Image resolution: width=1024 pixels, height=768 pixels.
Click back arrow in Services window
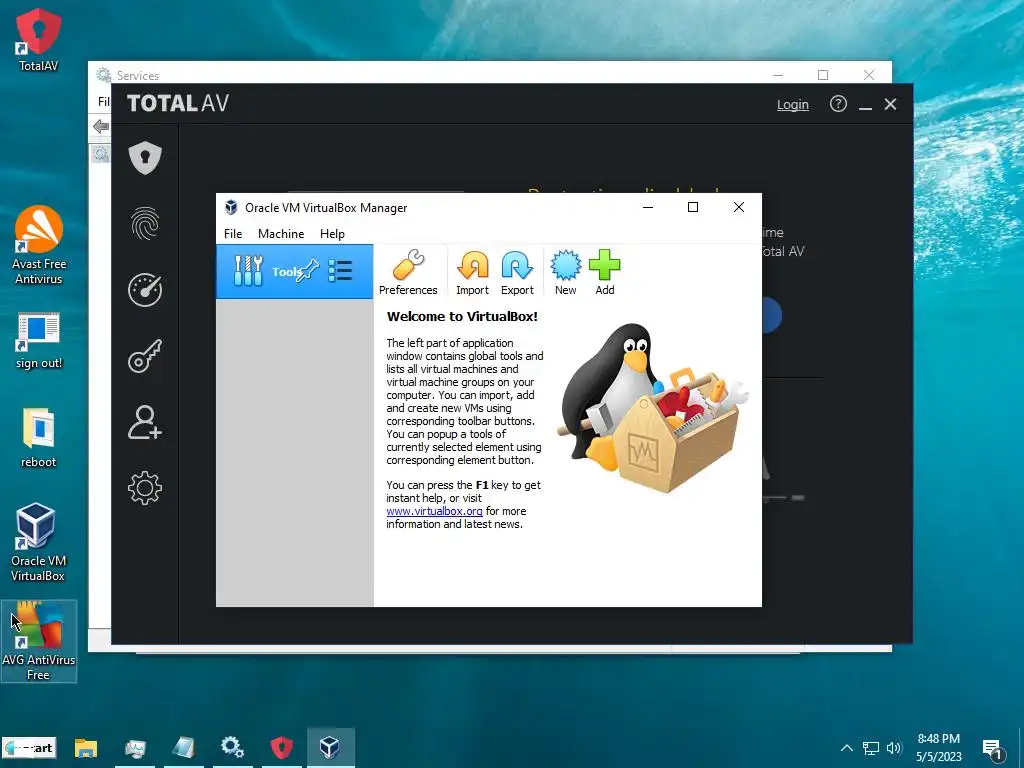pyautogui.click(x=101, y=126)
